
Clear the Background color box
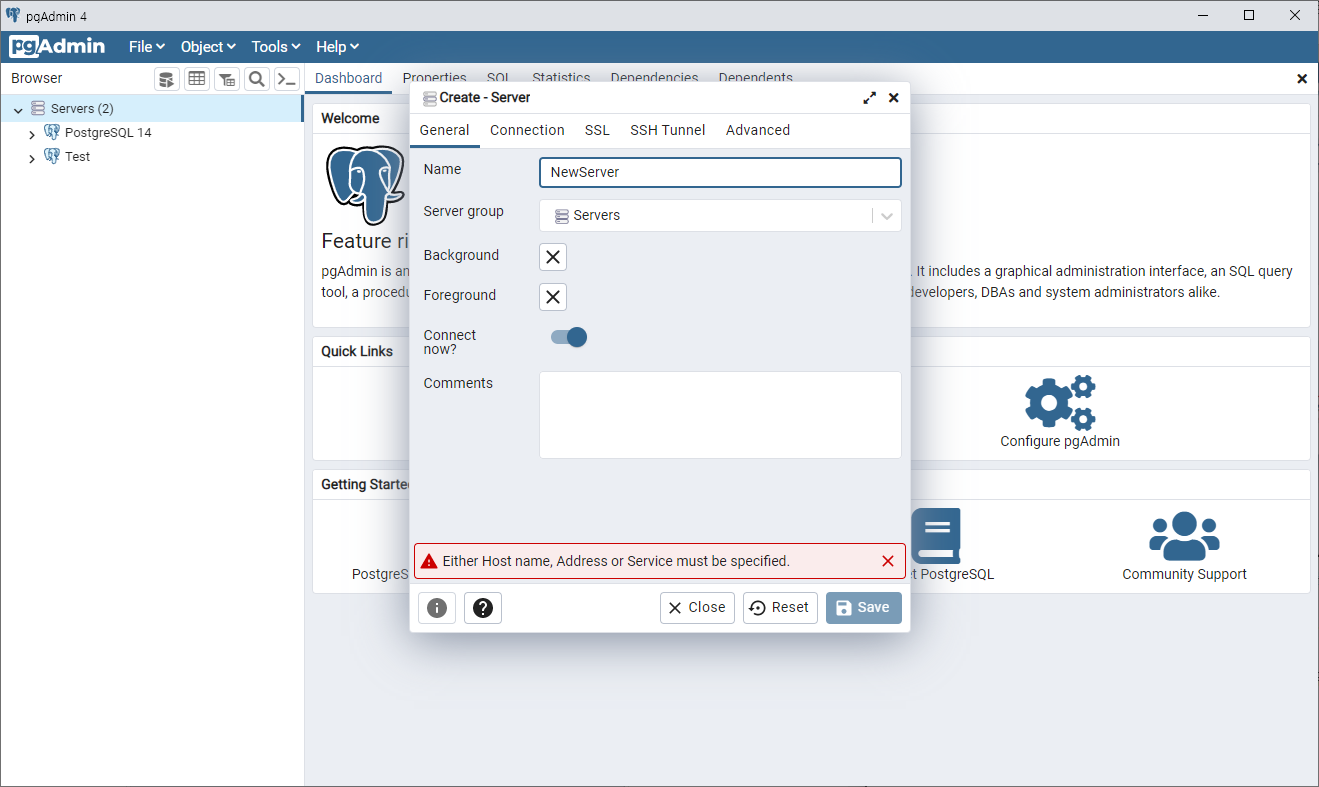point(553,257)
